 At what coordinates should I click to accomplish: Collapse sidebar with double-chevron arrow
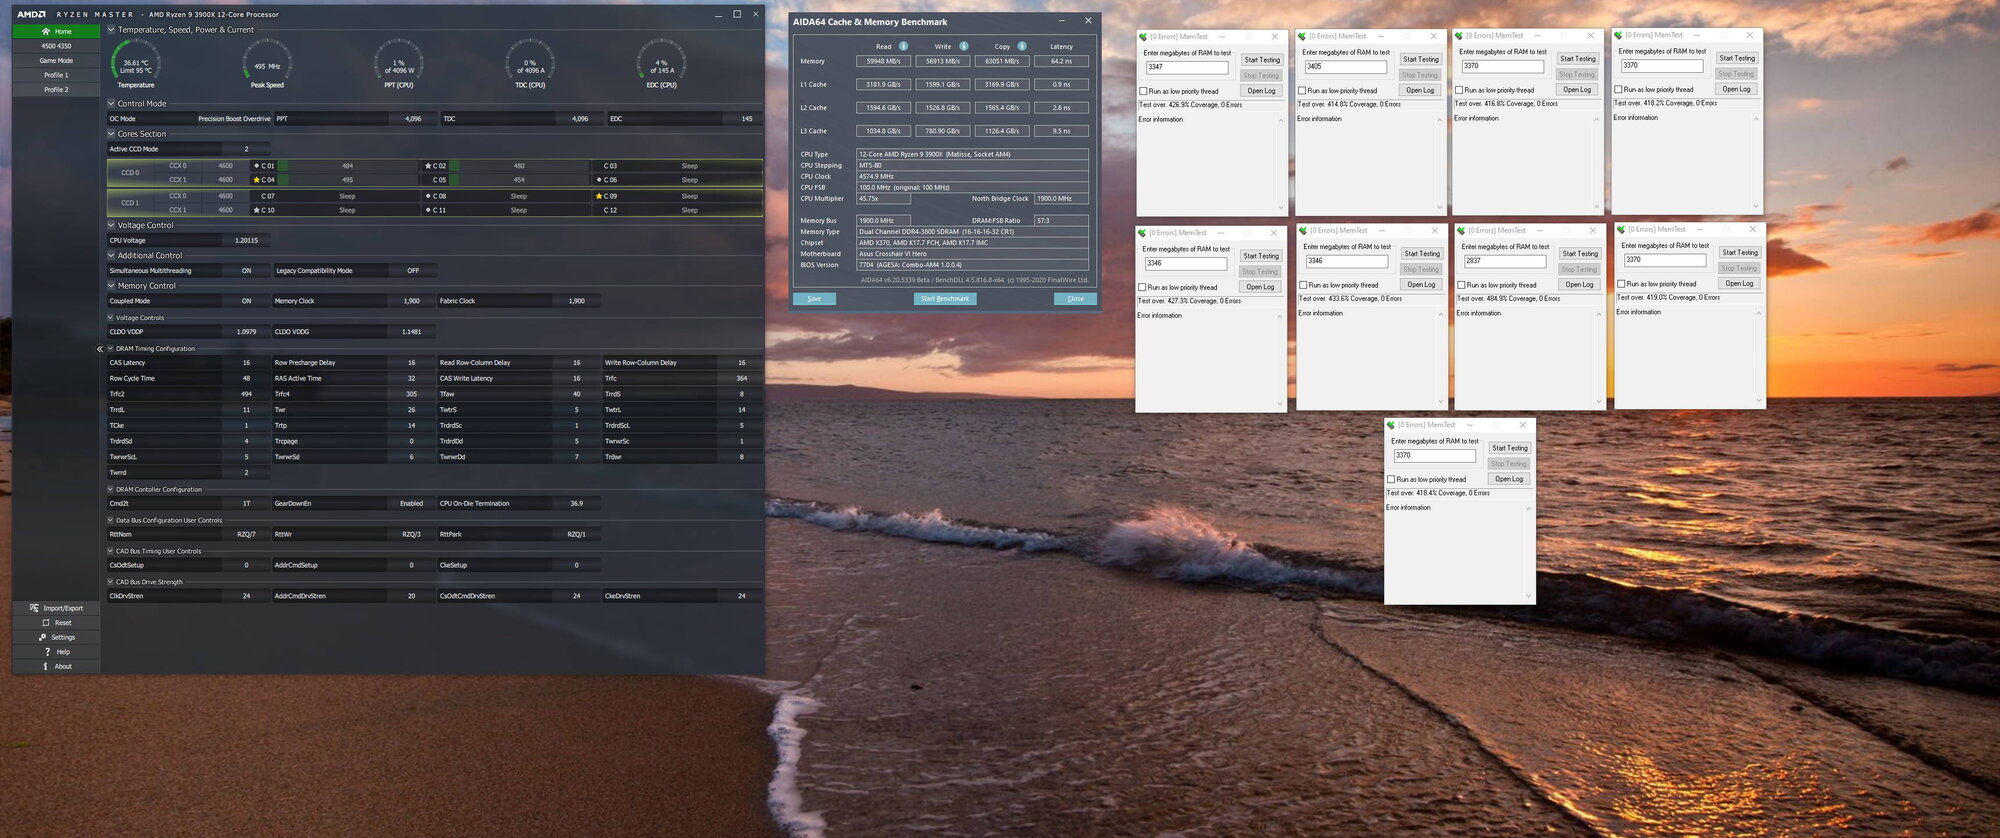(99, 349)
